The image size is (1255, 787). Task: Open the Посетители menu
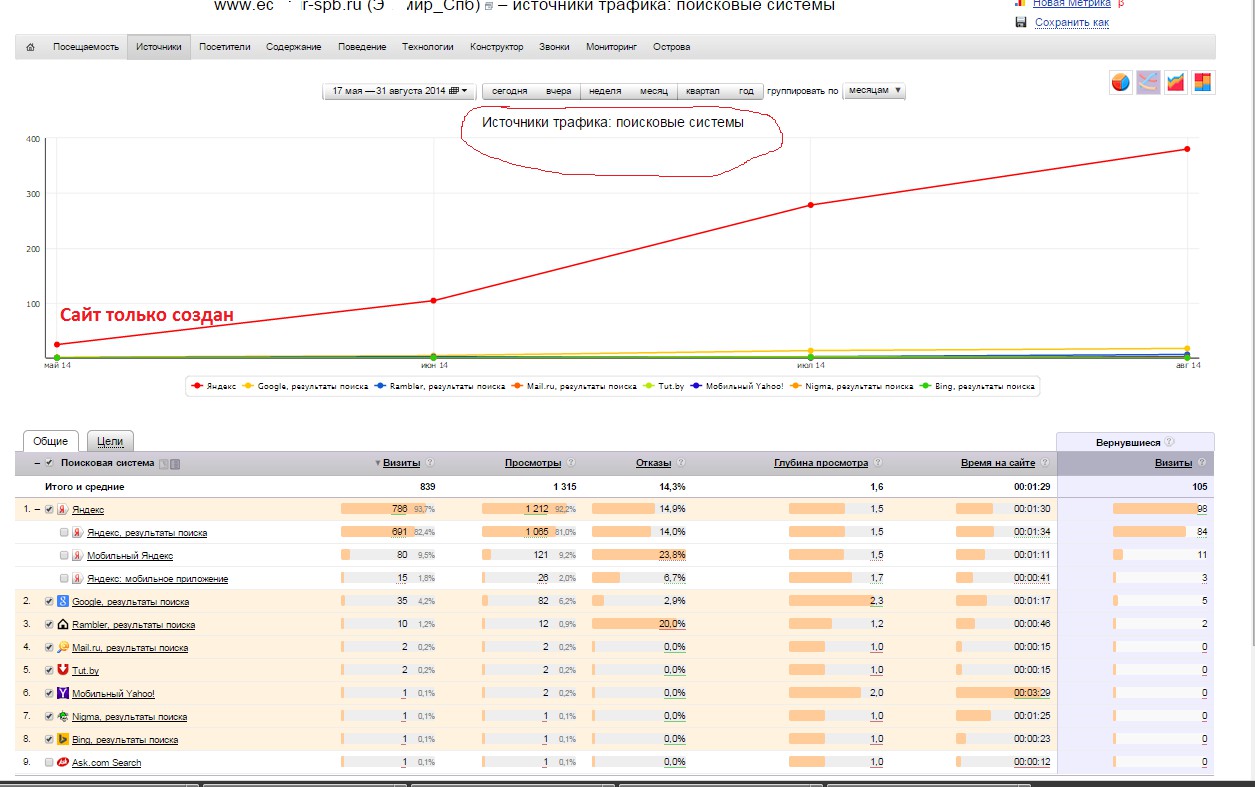(x=224, y=47)
